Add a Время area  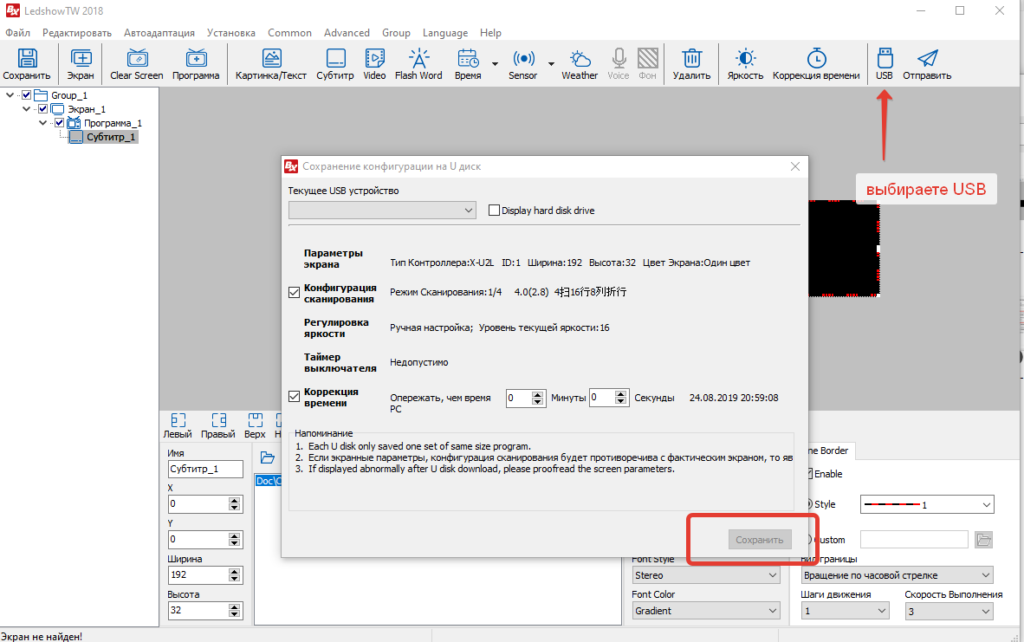click(x=468, y=64)
